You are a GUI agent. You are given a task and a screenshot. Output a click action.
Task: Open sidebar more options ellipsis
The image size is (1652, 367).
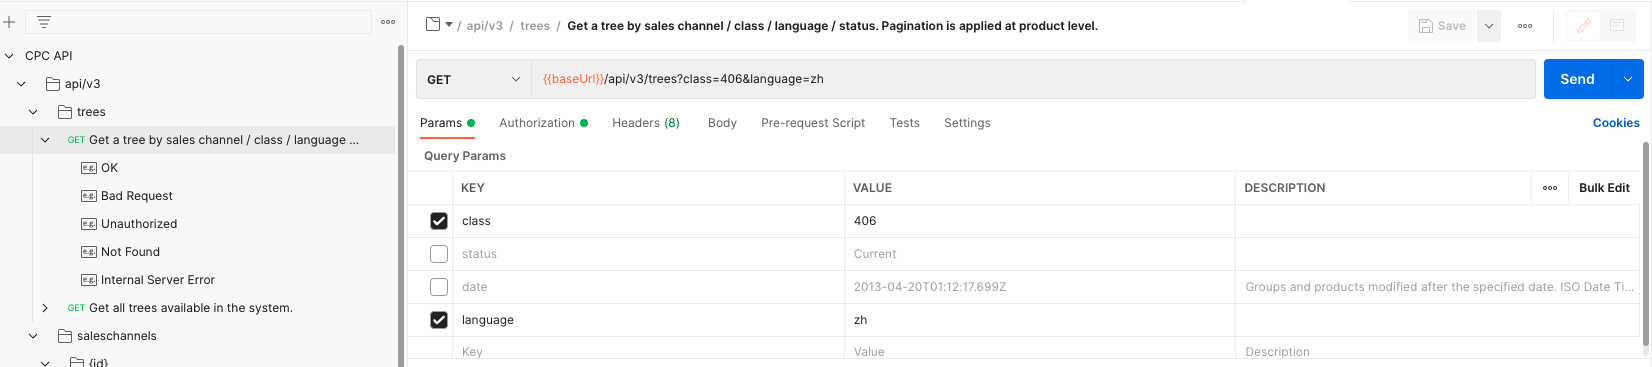tap(388, 22)
